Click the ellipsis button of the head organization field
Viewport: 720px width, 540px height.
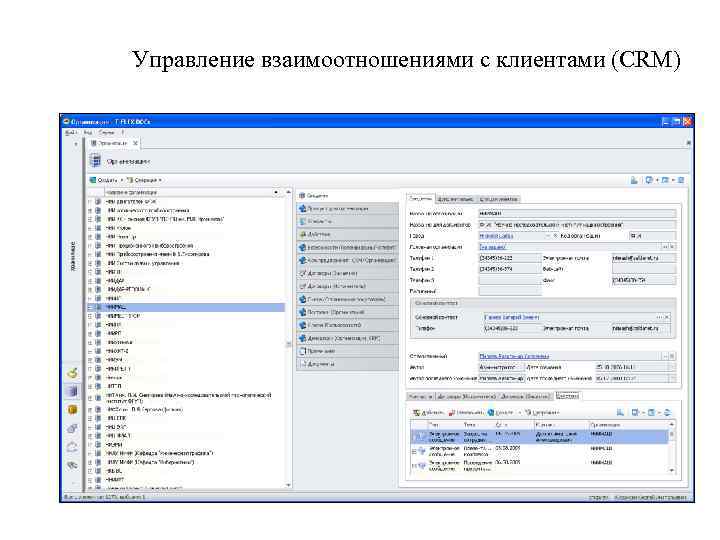(x=665, y=247)
